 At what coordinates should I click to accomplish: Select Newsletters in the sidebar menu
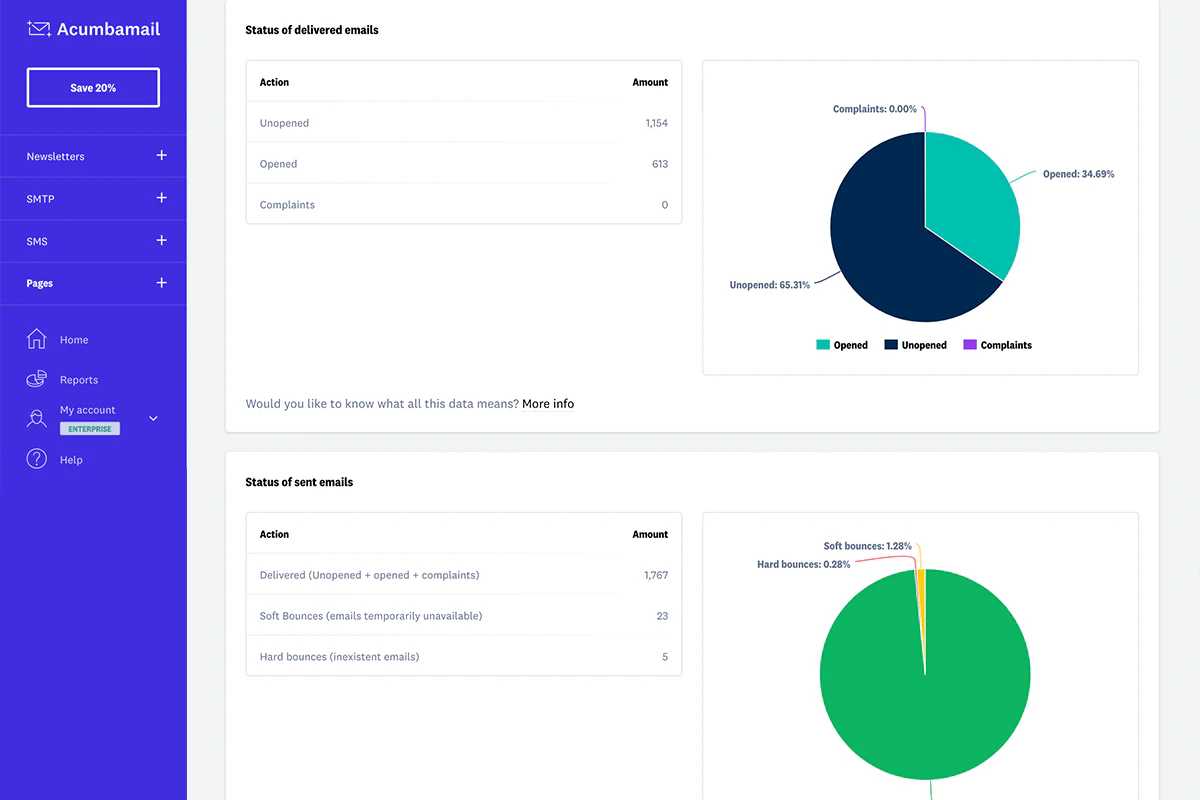point(56,157)
